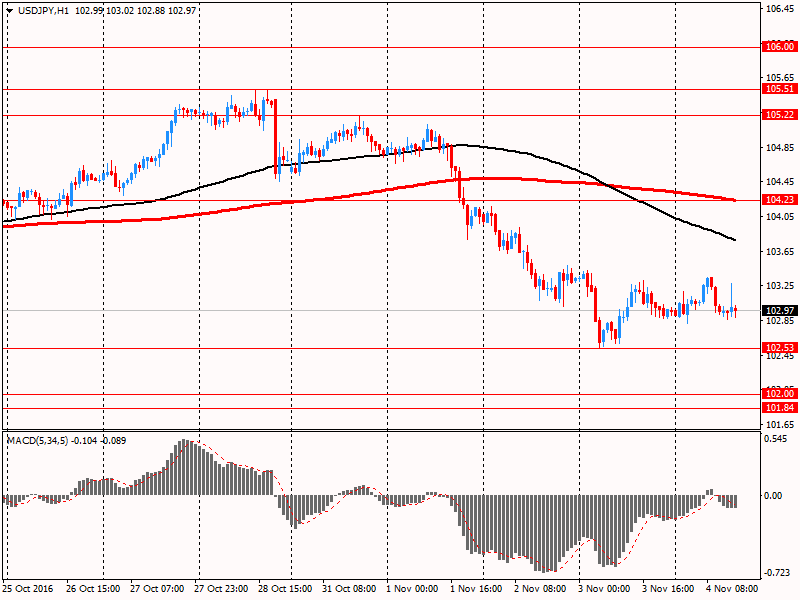Screen dimensions: 800x600
Task: Click the 103.25 price scale value
Action: (780, 286)
